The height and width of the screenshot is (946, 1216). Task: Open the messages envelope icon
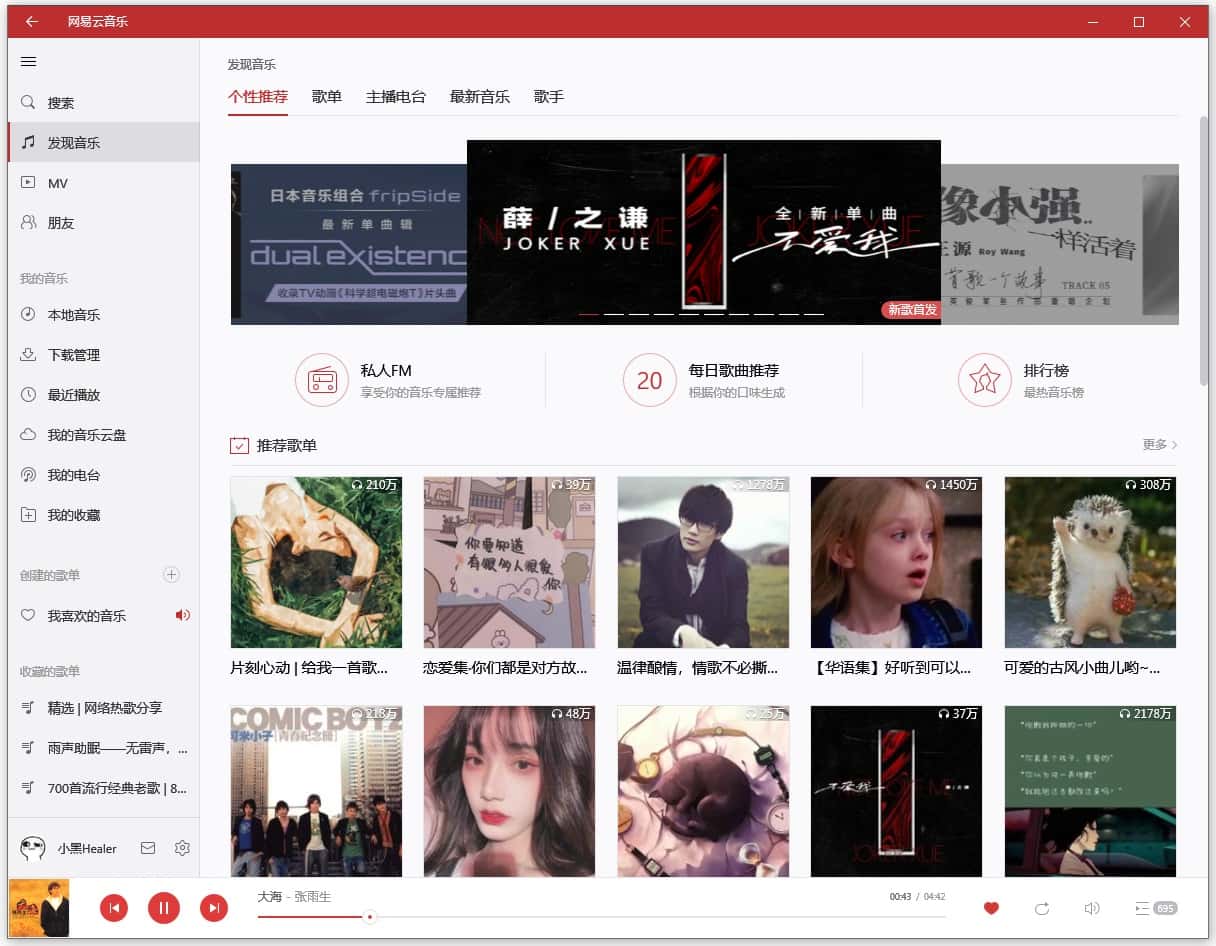[x=148, y=848]
